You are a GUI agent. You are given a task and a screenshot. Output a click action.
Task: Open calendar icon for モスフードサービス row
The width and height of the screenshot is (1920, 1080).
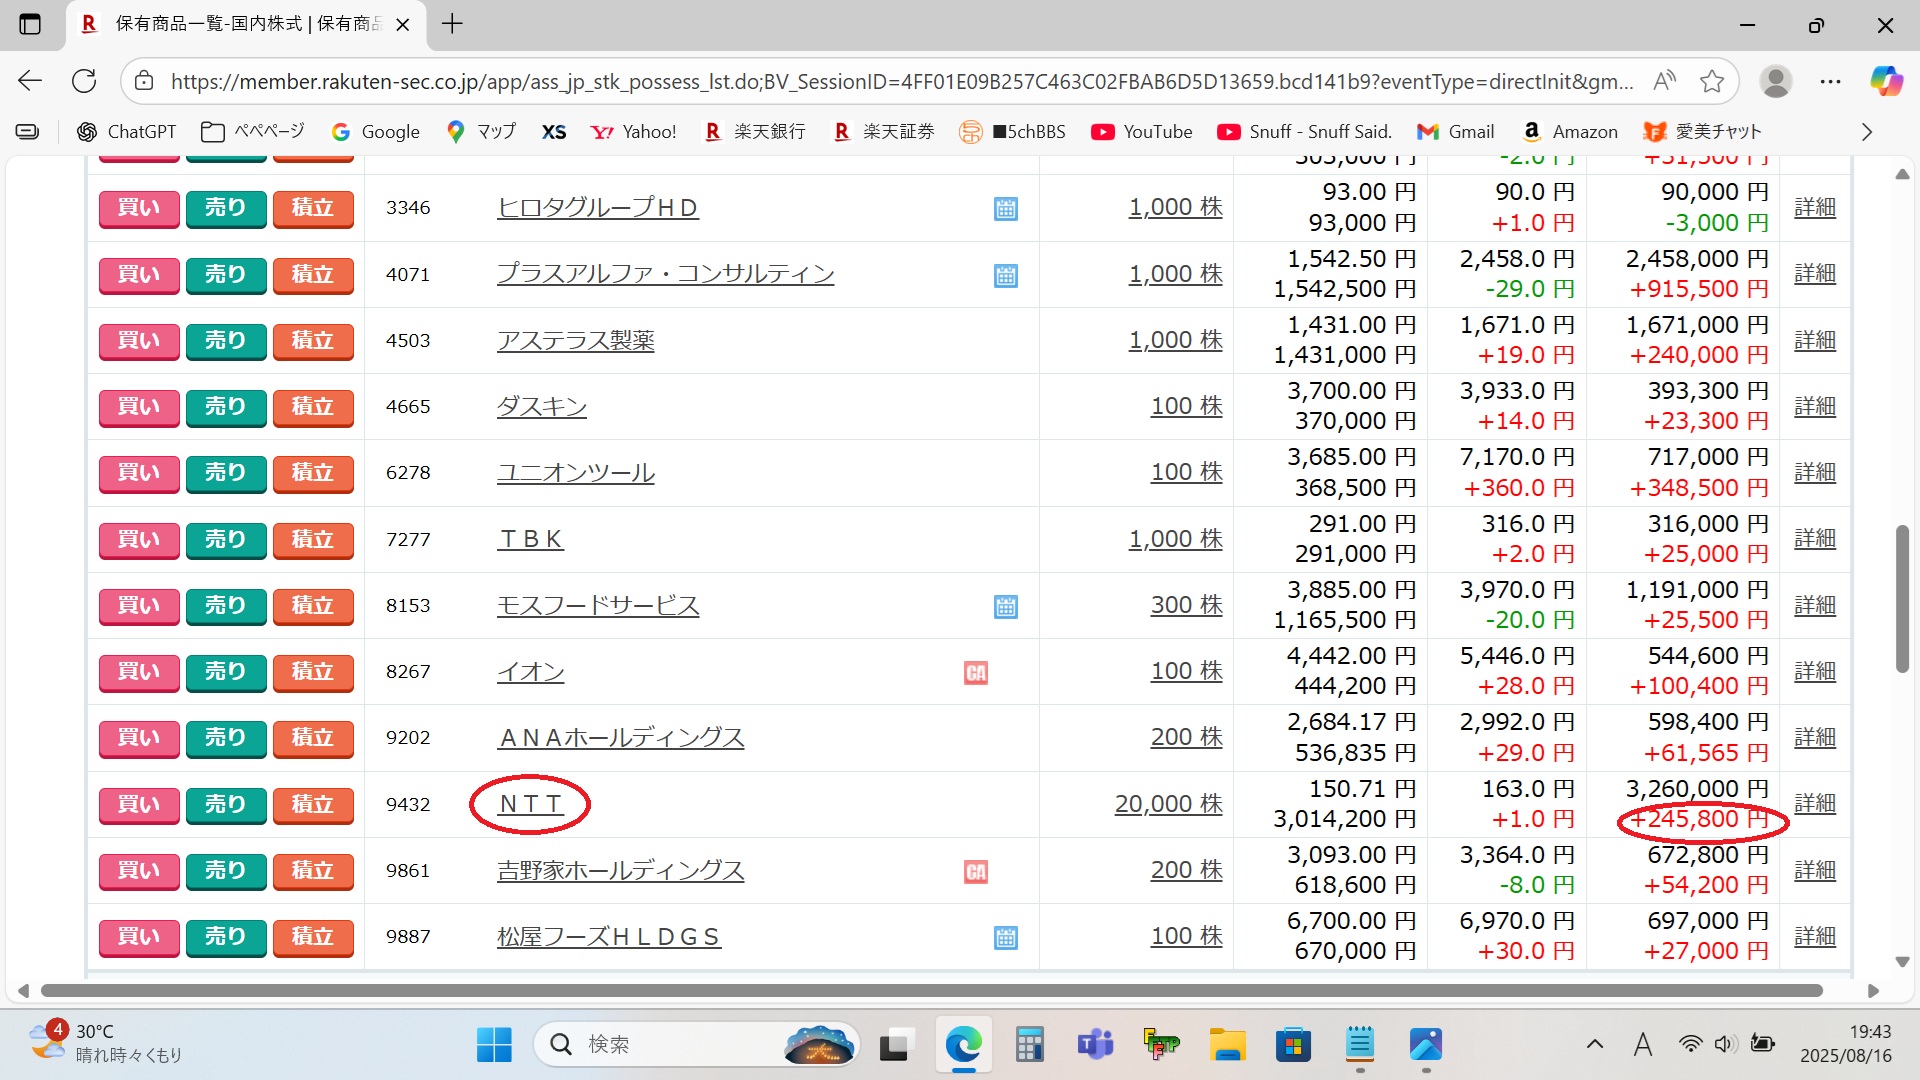(x=1006, y=607)
